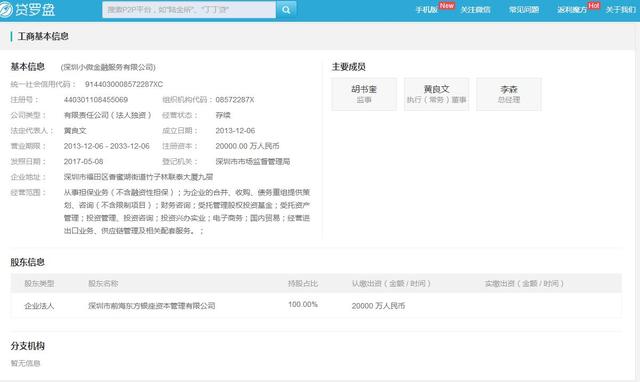Select member card 李森 总经理
The width and height of the screenshot is (640, 382).
(x=509, y=94)
